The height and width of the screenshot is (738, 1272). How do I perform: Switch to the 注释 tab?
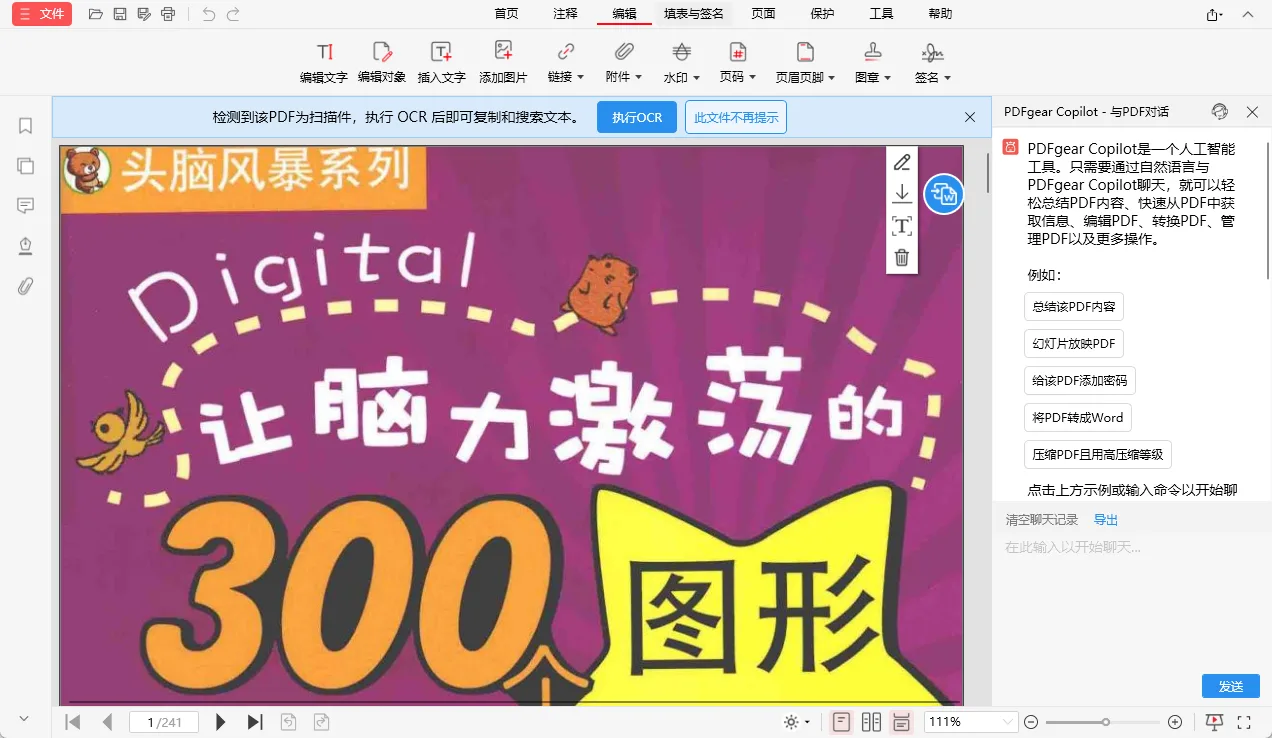pos(565,14)
